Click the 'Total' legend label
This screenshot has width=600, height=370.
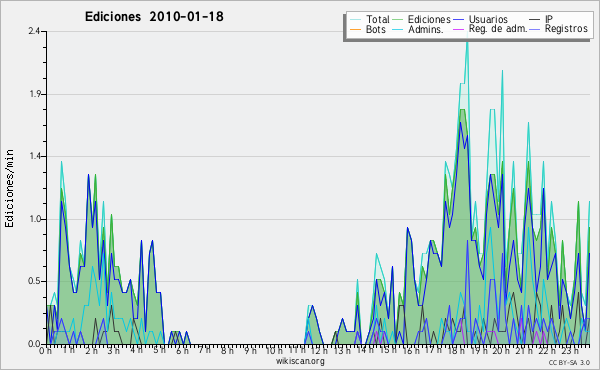point(377,19)
